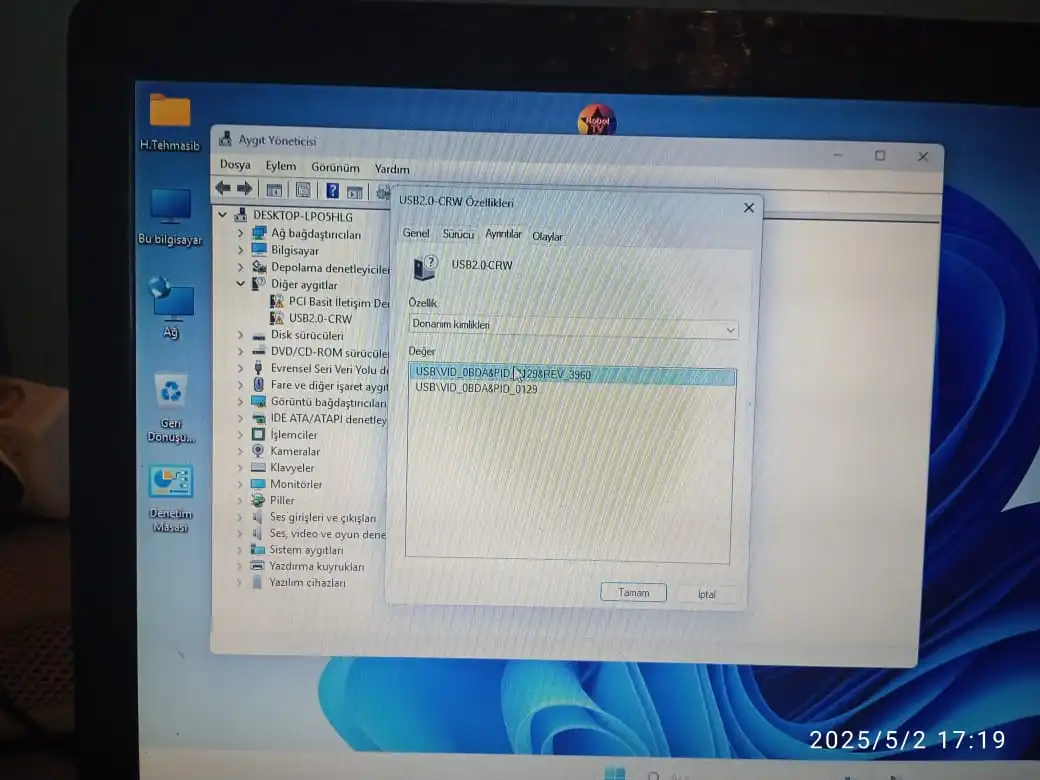This screenshot has width=1040, height=780.
Task: Click the Ağ bağdaştırıcıları network adapter icon
Action: [x=259, y=233]
